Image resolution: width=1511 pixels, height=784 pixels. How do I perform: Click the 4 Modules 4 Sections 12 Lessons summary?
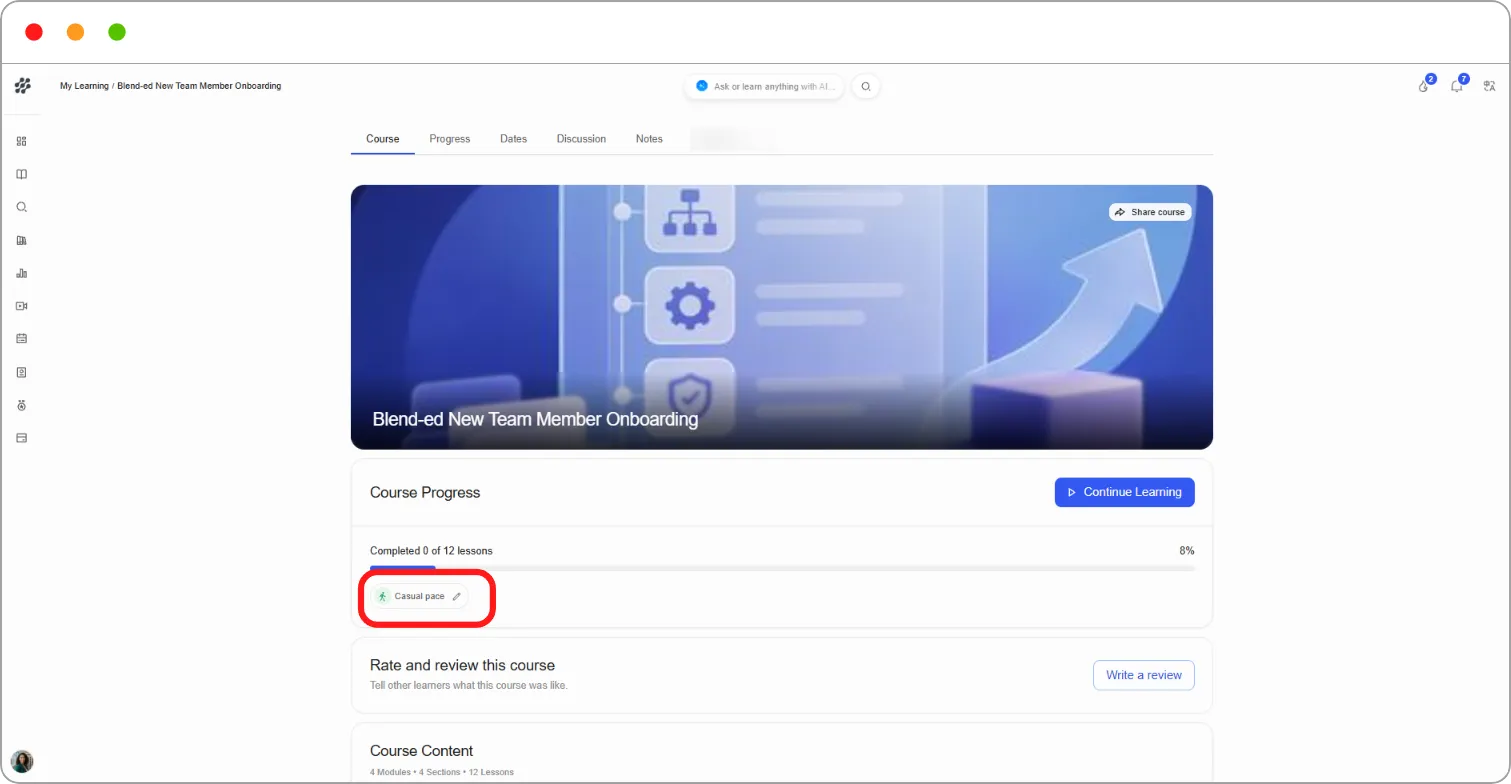coord(442,772)
